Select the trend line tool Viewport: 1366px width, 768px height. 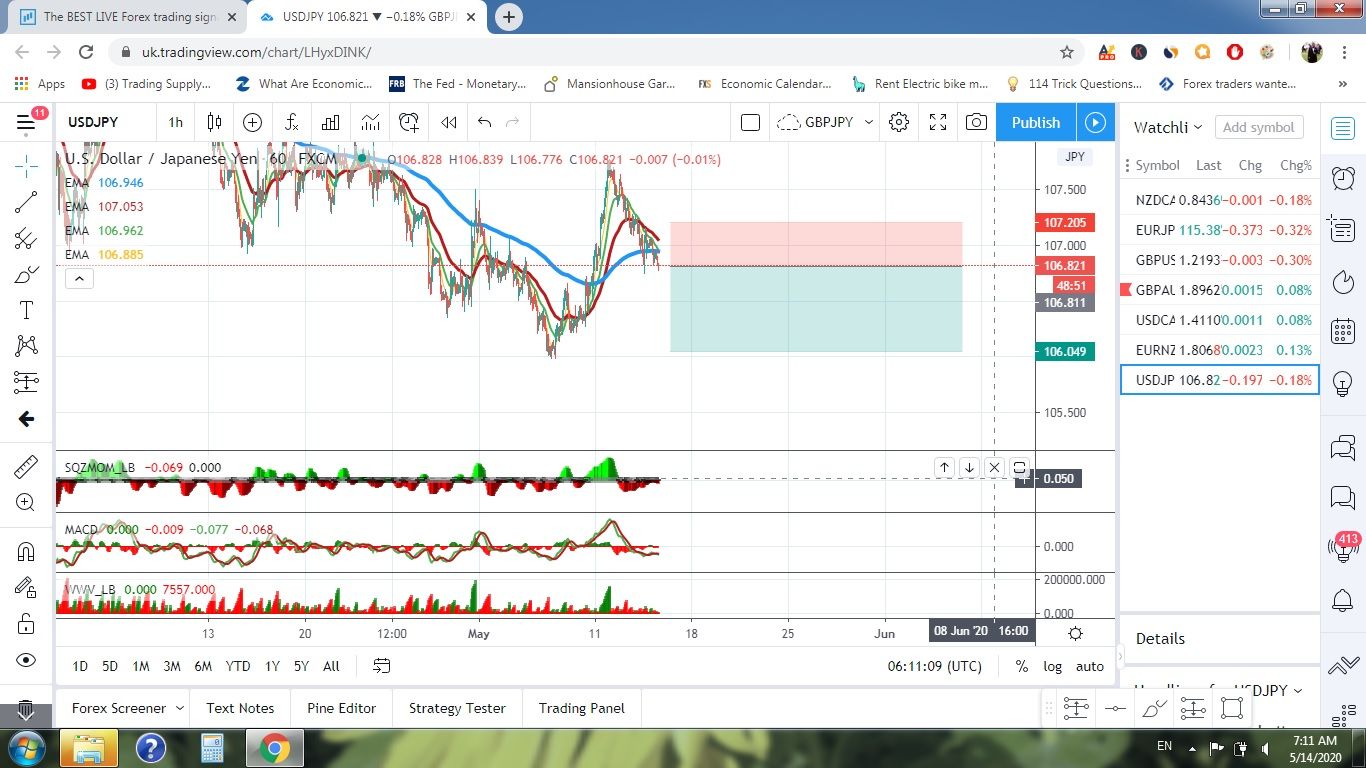pyautogui.click(x=26, y=202)
